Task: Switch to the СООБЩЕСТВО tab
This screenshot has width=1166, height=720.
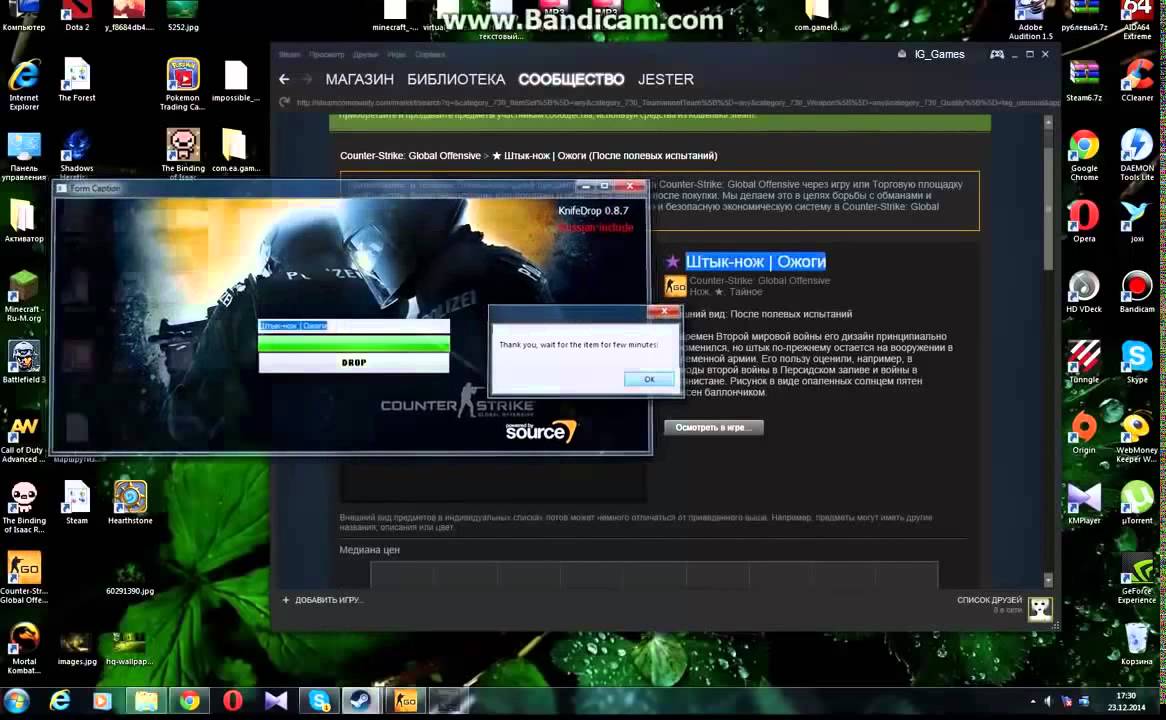Action: click(571, 79)
